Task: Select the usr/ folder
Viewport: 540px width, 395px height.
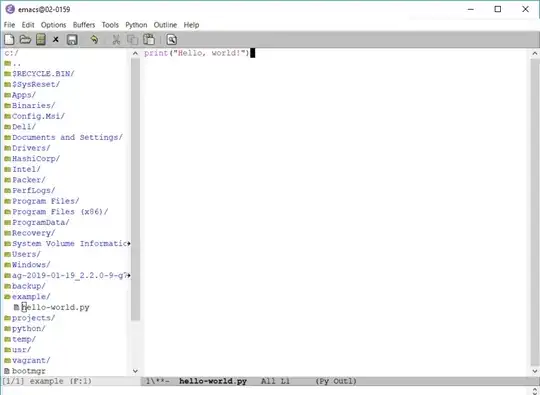Action: click(x=18, y=350)
